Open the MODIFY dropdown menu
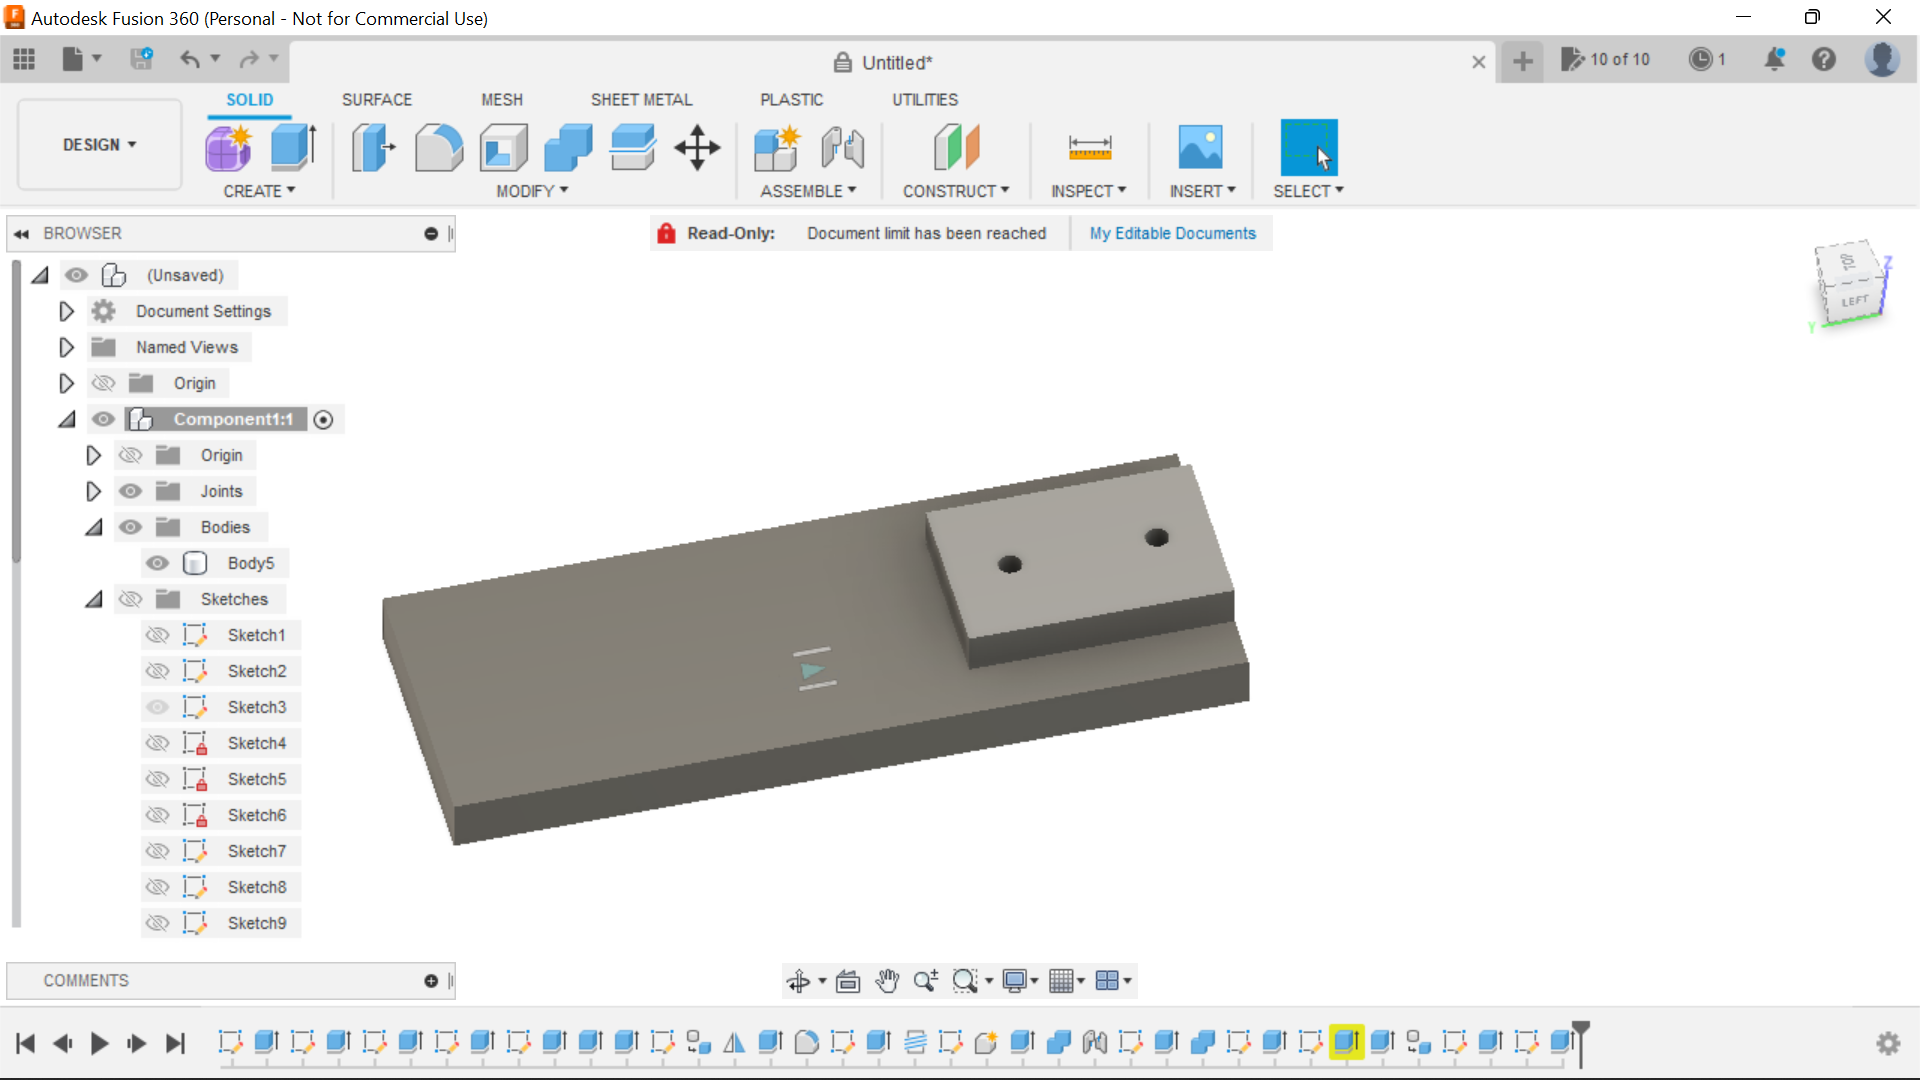The height and width of the screenshot is (1080, 1920). tap(532, 191)
